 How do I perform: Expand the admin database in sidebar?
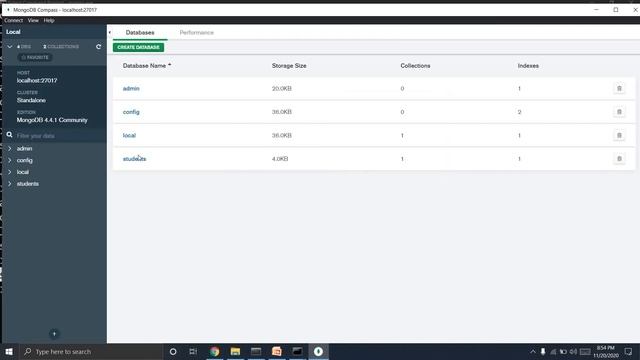pos(10,149)
